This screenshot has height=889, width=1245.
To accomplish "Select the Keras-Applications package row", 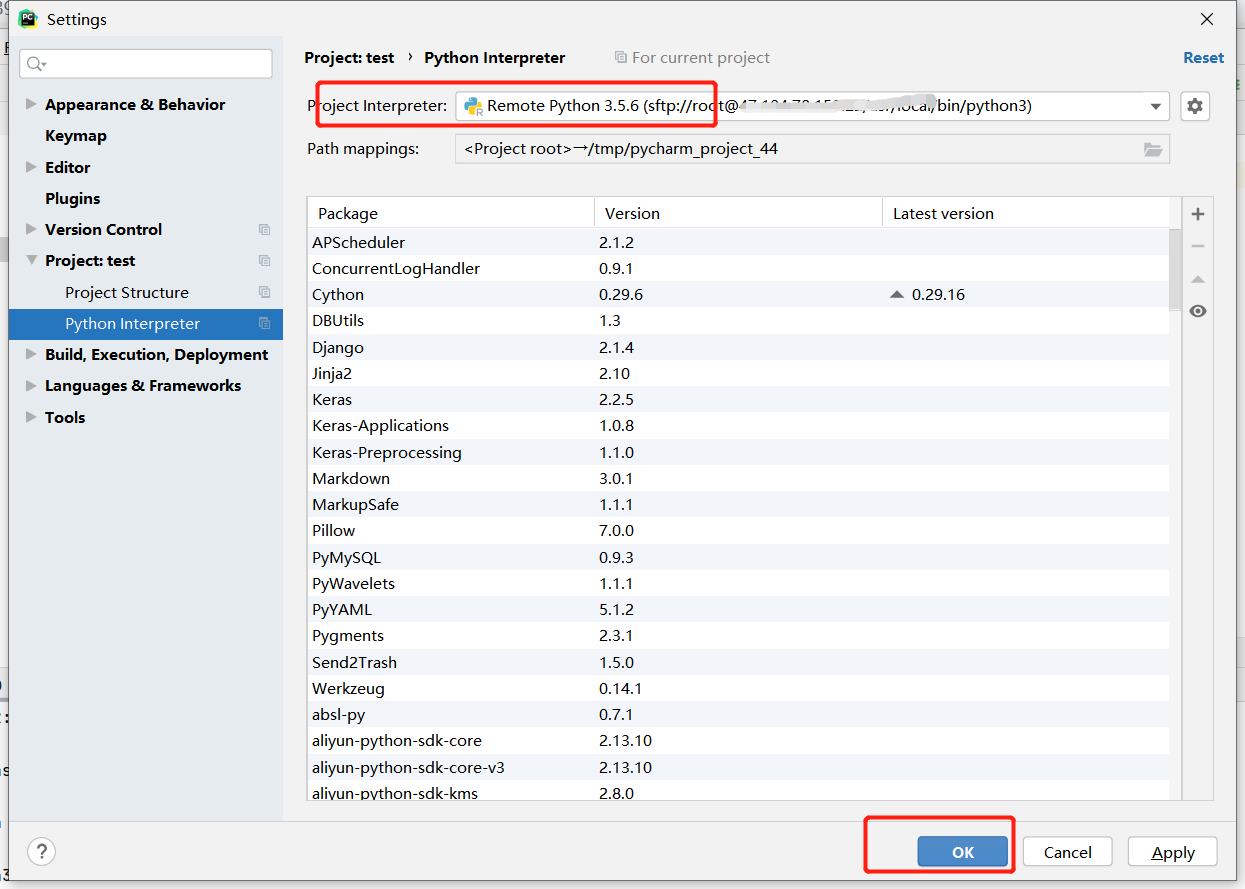I will tap(738, 426).
